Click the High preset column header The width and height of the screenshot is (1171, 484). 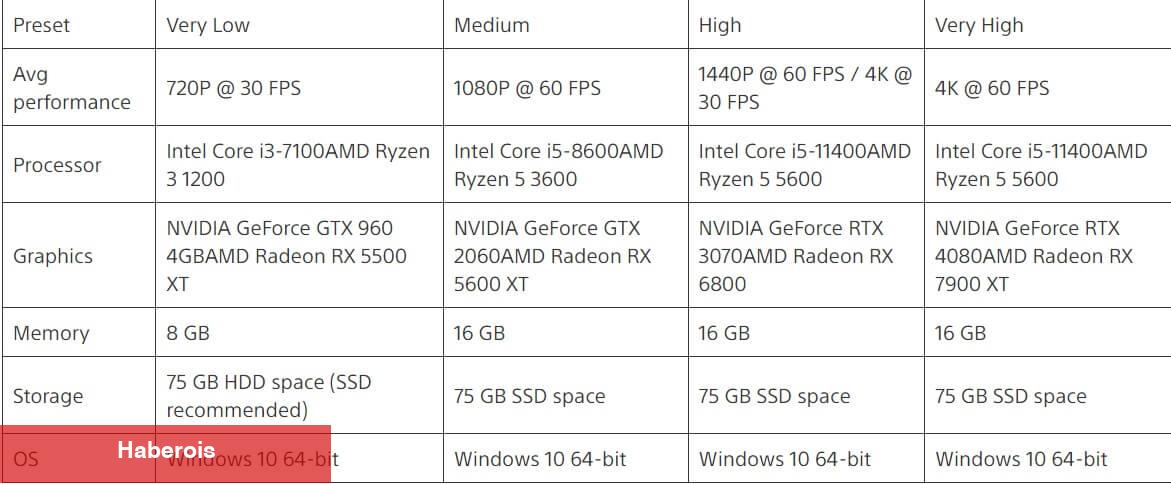(807, 25)
